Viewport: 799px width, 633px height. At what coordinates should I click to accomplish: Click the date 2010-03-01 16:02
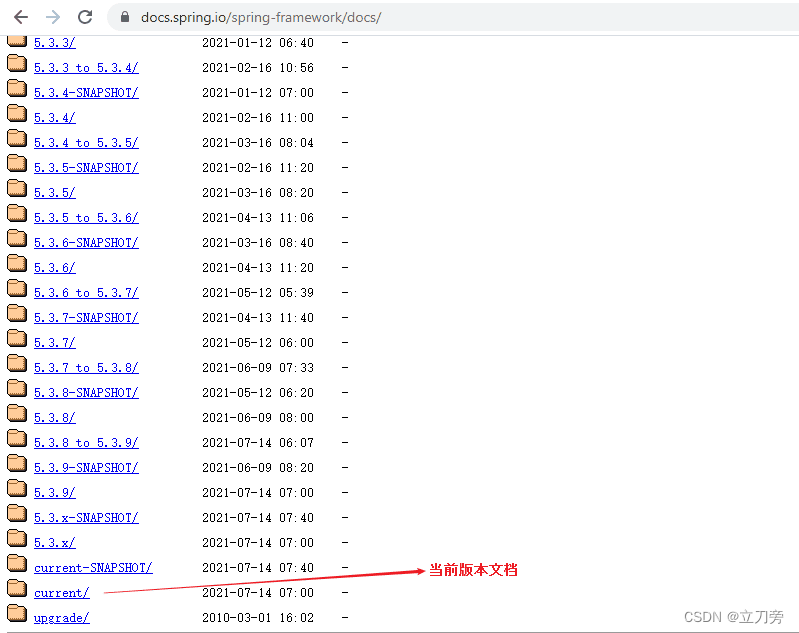pyautogui.click(x=258, y=618)
